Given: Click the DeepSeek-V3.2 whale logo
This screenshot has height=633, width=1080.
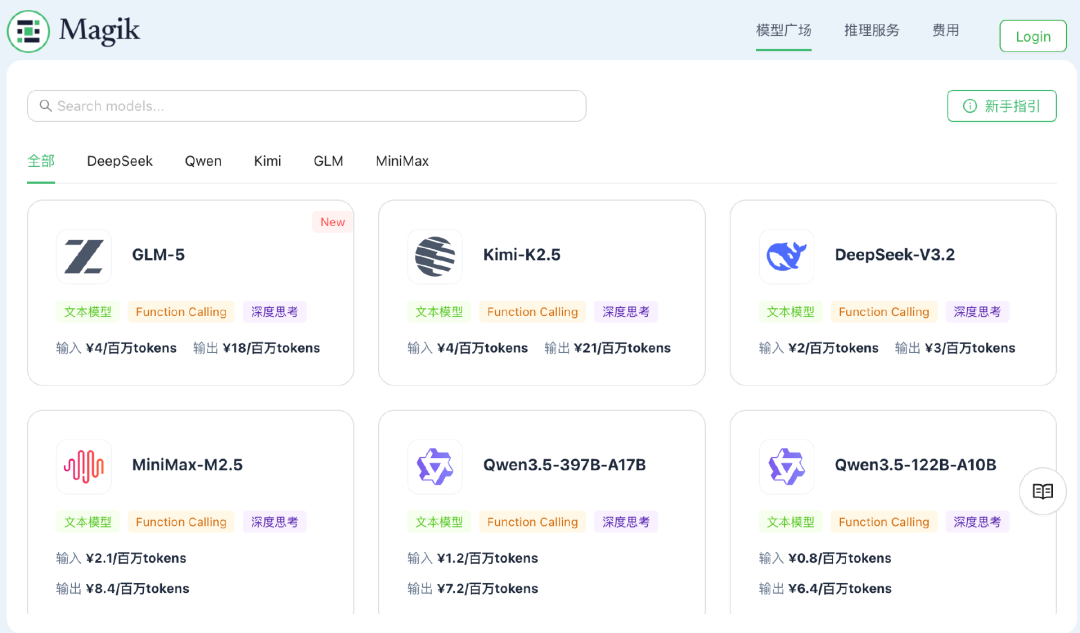Looking at the screenshot, I should click(786, 256).
